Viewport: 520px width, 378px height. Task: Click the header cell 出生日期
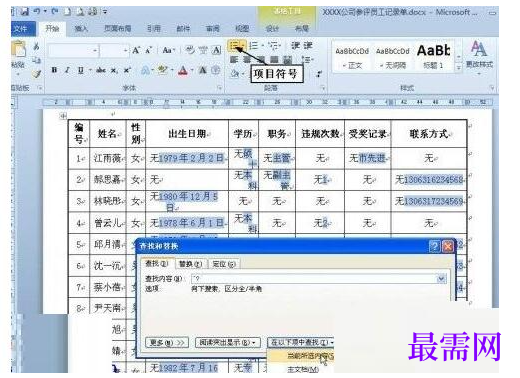pos(187,134)
